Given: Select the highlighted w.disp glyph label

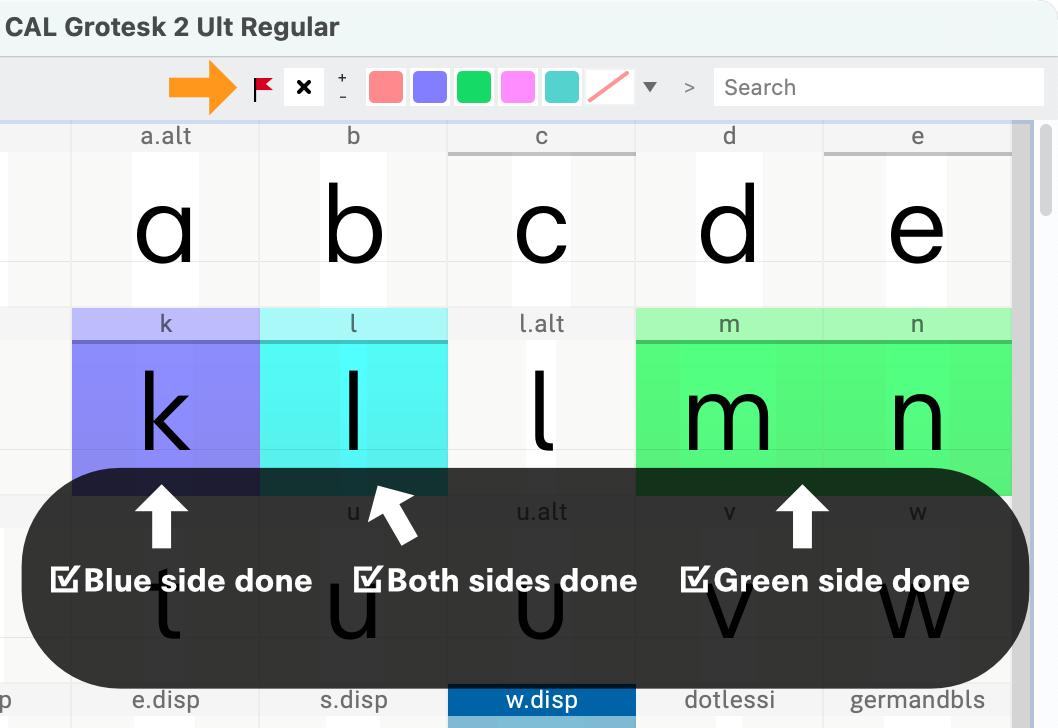Looking at the screenshot, I should click(x=542, y=700).
